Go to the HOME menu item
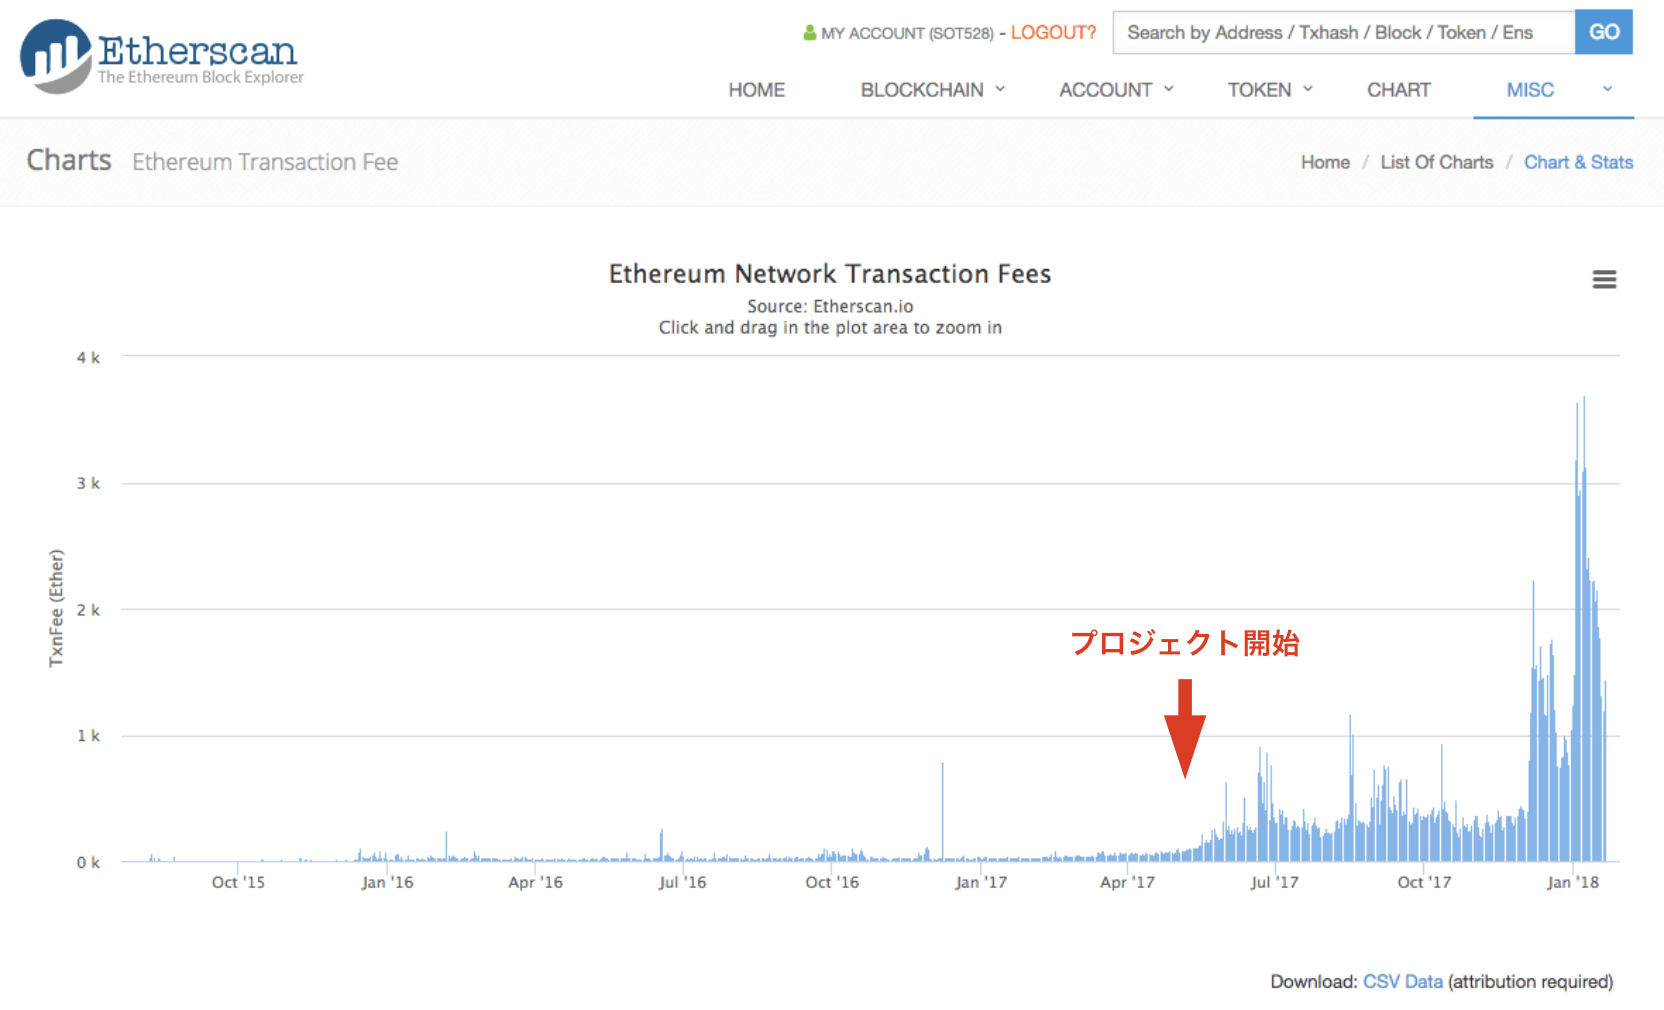Image resolution: width=1664 pixels, height=1010 pixels. pos(756,90)
